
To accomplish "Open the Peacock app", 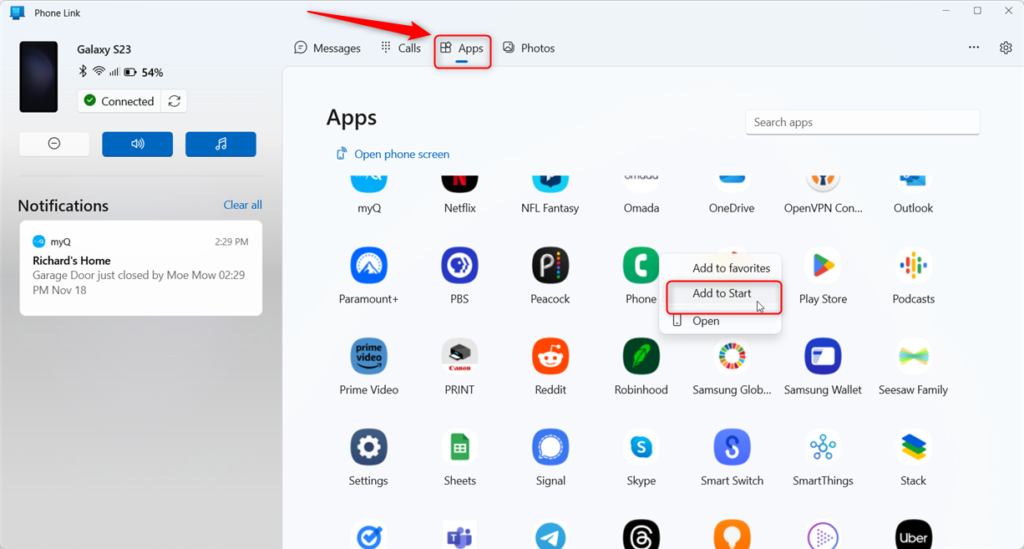I will 550,266.
